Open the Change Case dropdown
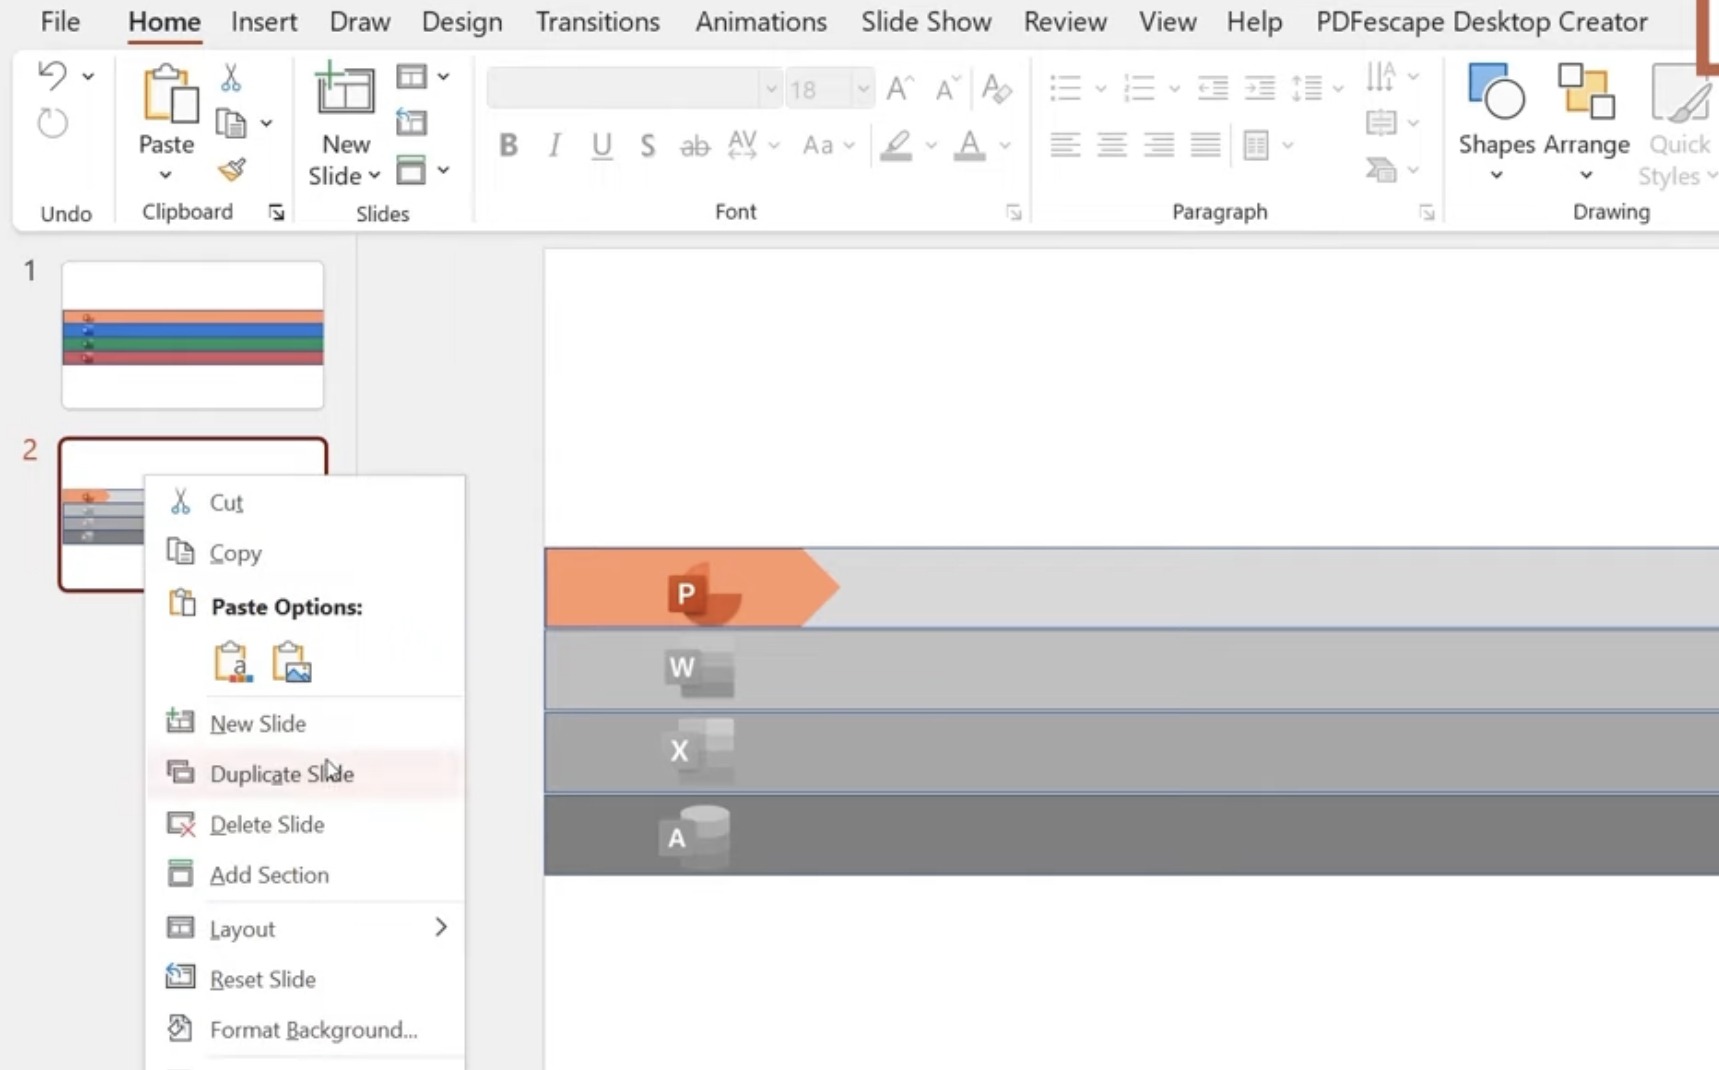The image size is (1719, 1070). [x=829, y=146]
